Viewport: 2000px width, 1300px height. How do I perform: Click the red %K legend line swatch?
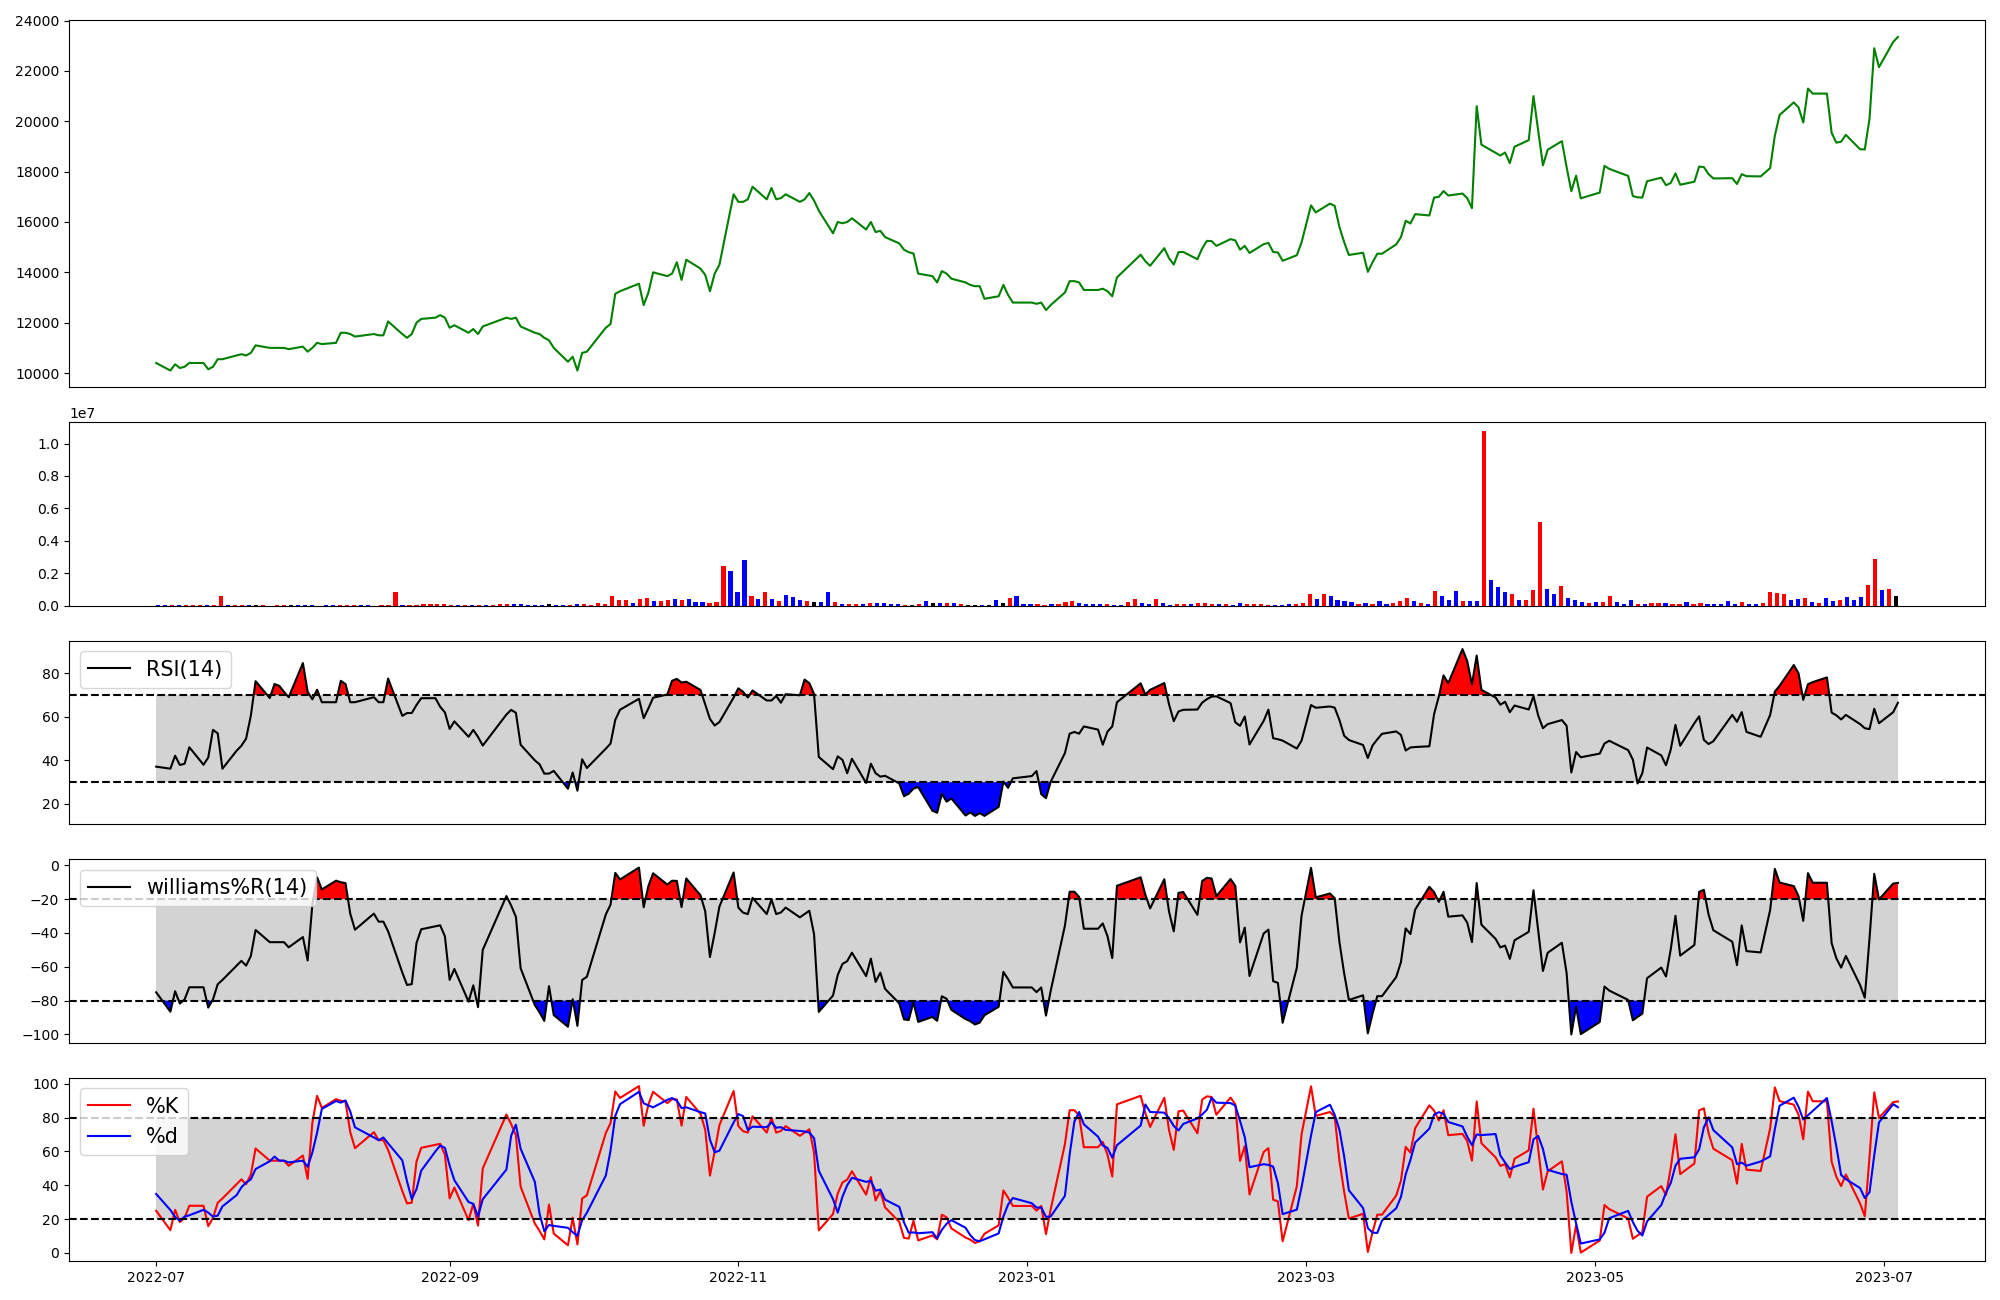tap(108, 1106)
